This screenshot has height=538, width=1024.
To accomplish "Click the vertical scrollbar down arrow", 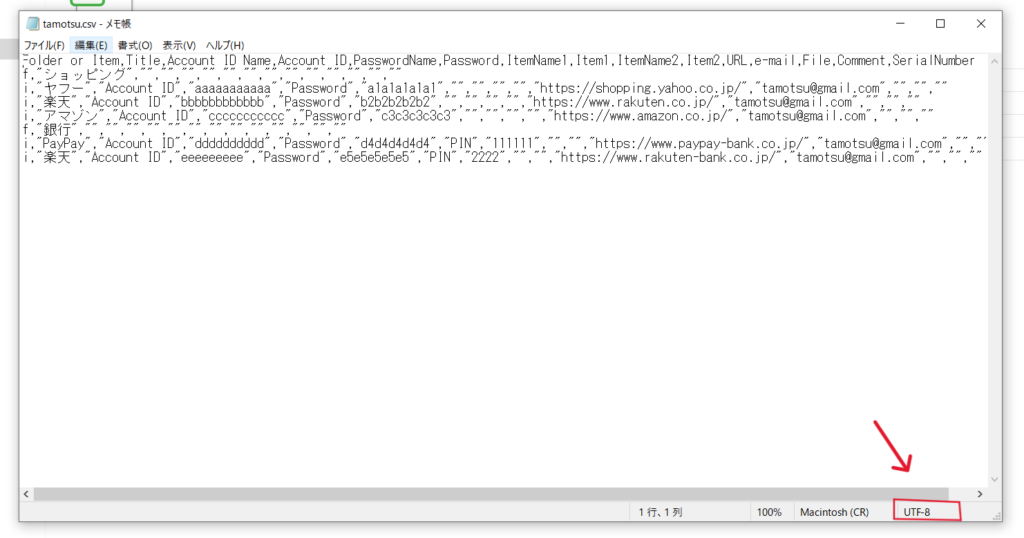I will point(993,479).
